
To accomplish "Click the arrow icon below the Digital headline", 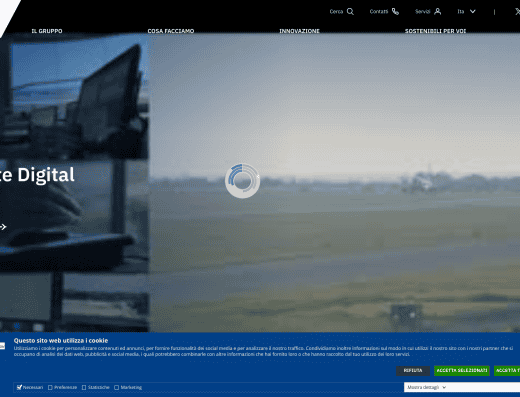I will [x=3, y=227].
